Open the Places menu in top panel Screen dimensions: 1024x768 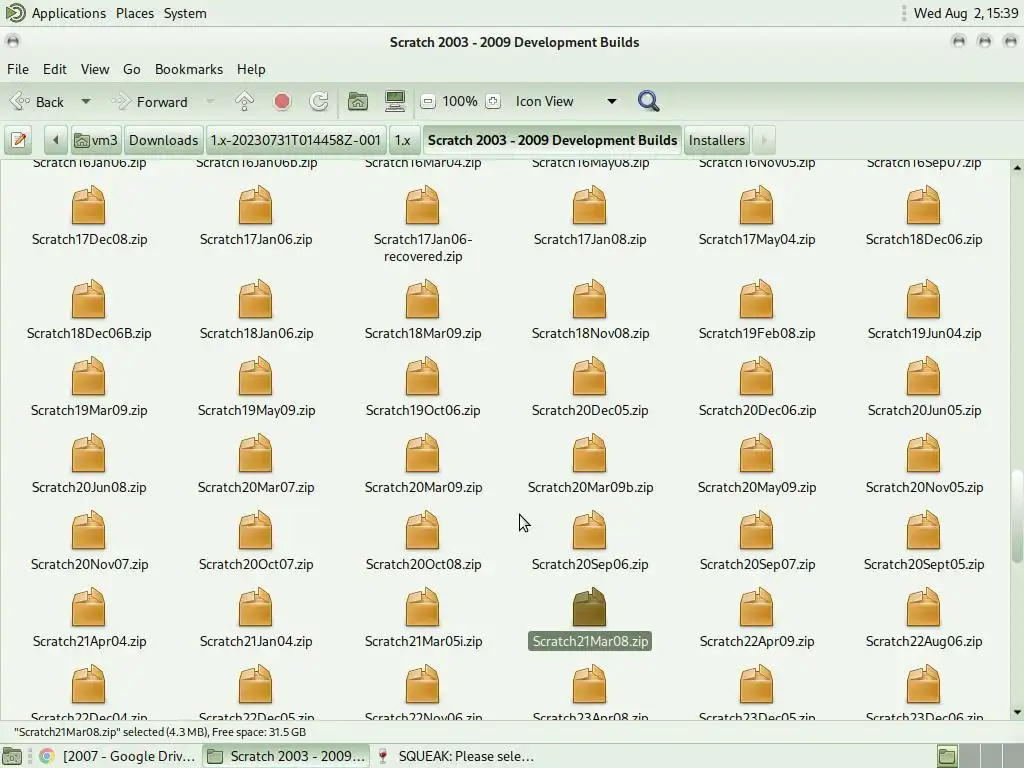135,13
